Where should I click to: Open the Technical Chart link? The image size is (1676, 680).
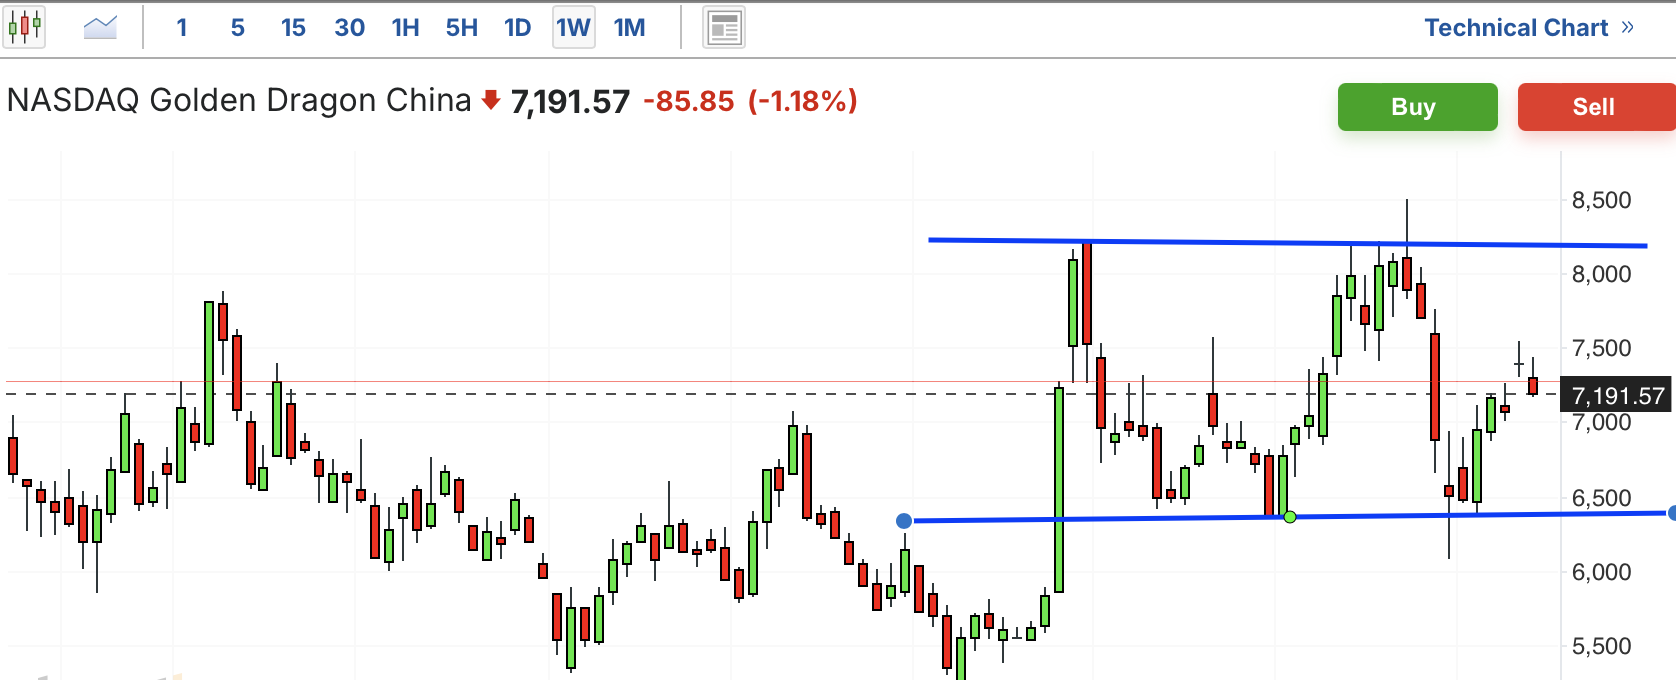pos(1529,28)
